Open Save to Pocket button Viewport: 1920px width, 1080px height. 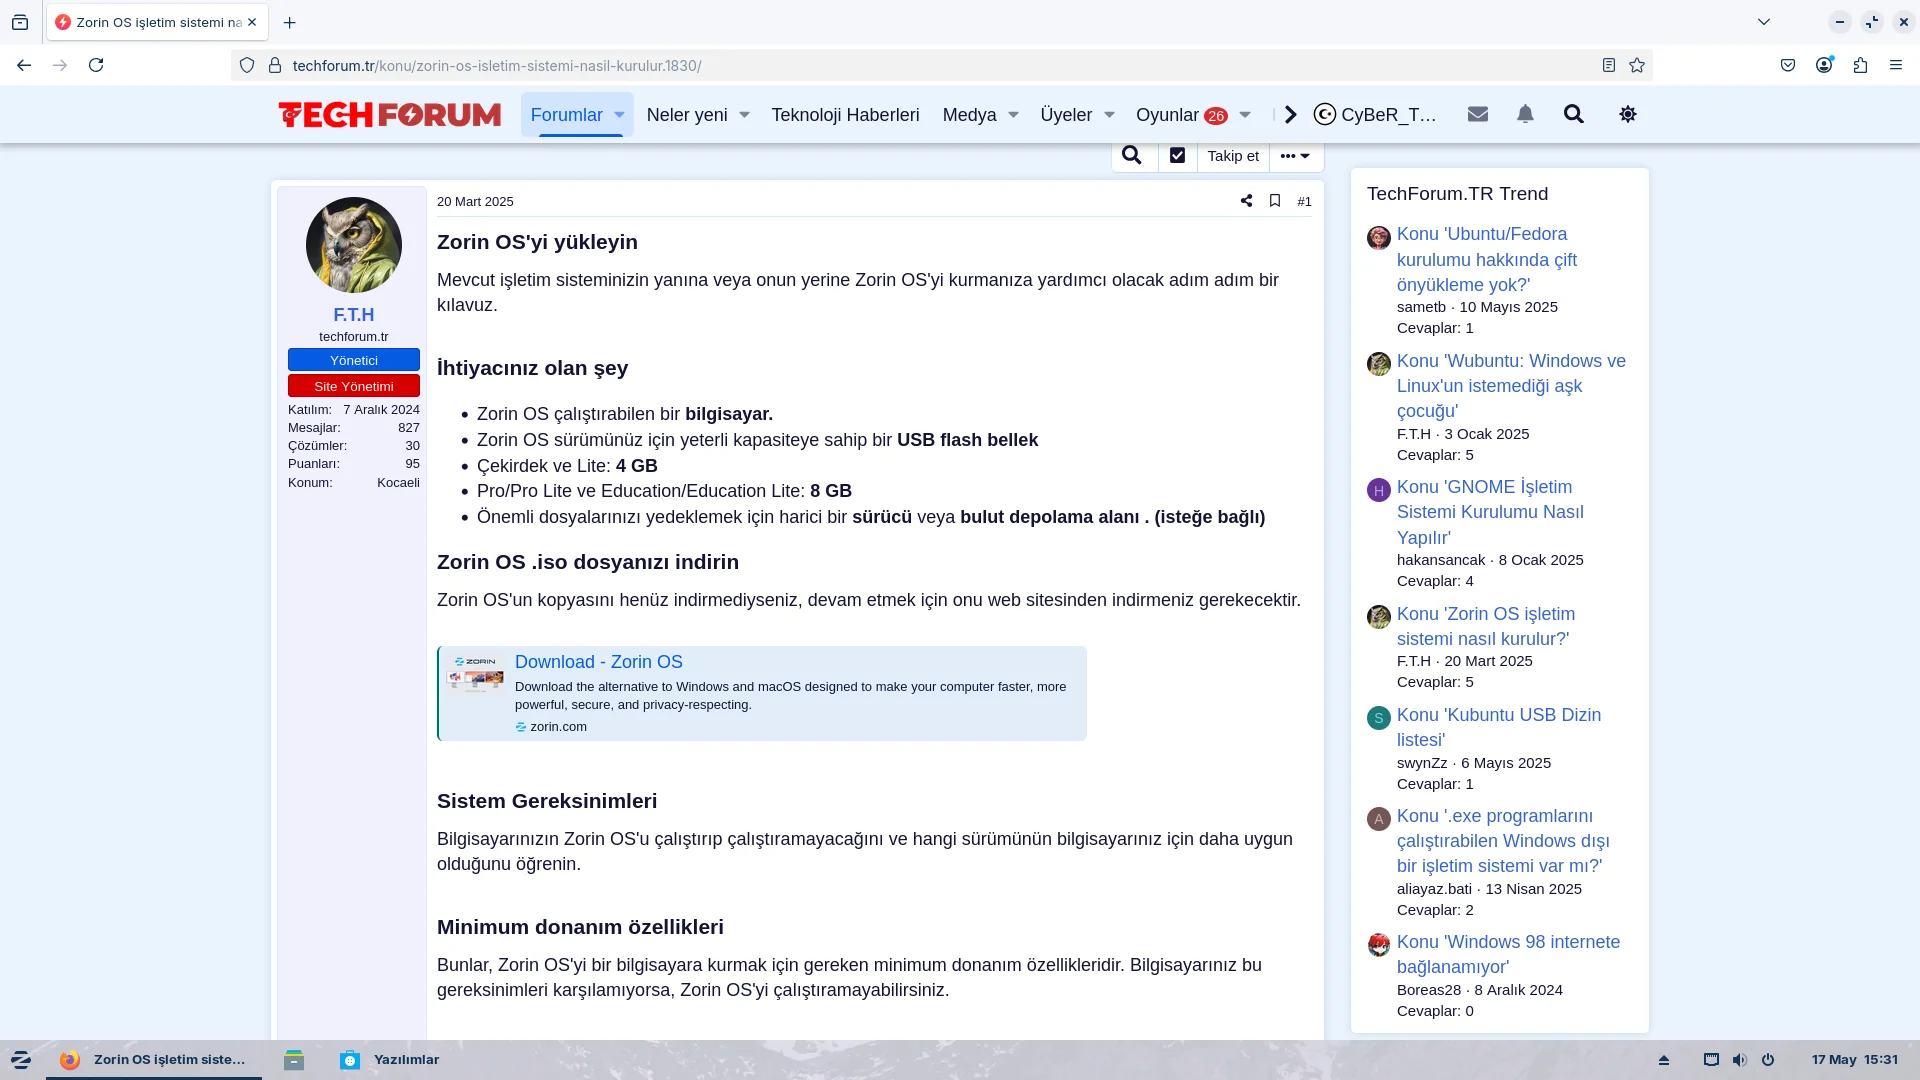1788,65
